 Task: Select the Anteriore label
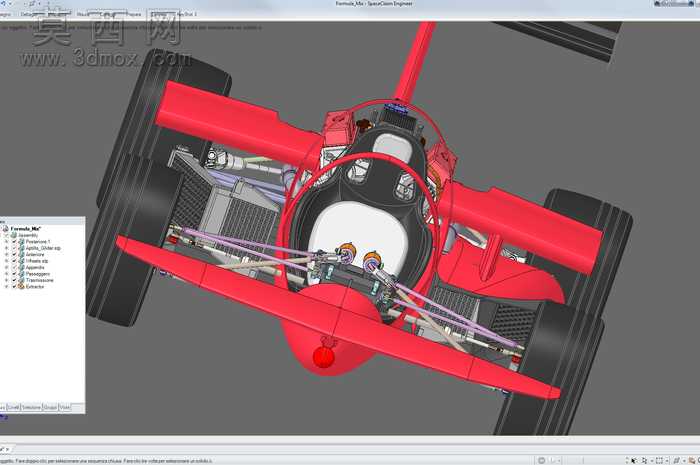(x=35, y=254)
